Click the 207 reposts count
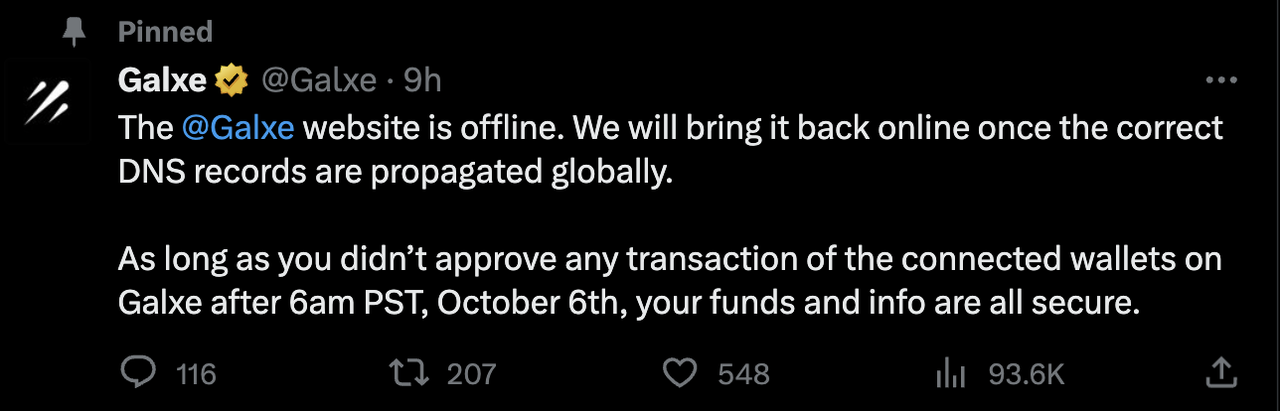This screenshot has width=1280, height=411. click(471, 375)
